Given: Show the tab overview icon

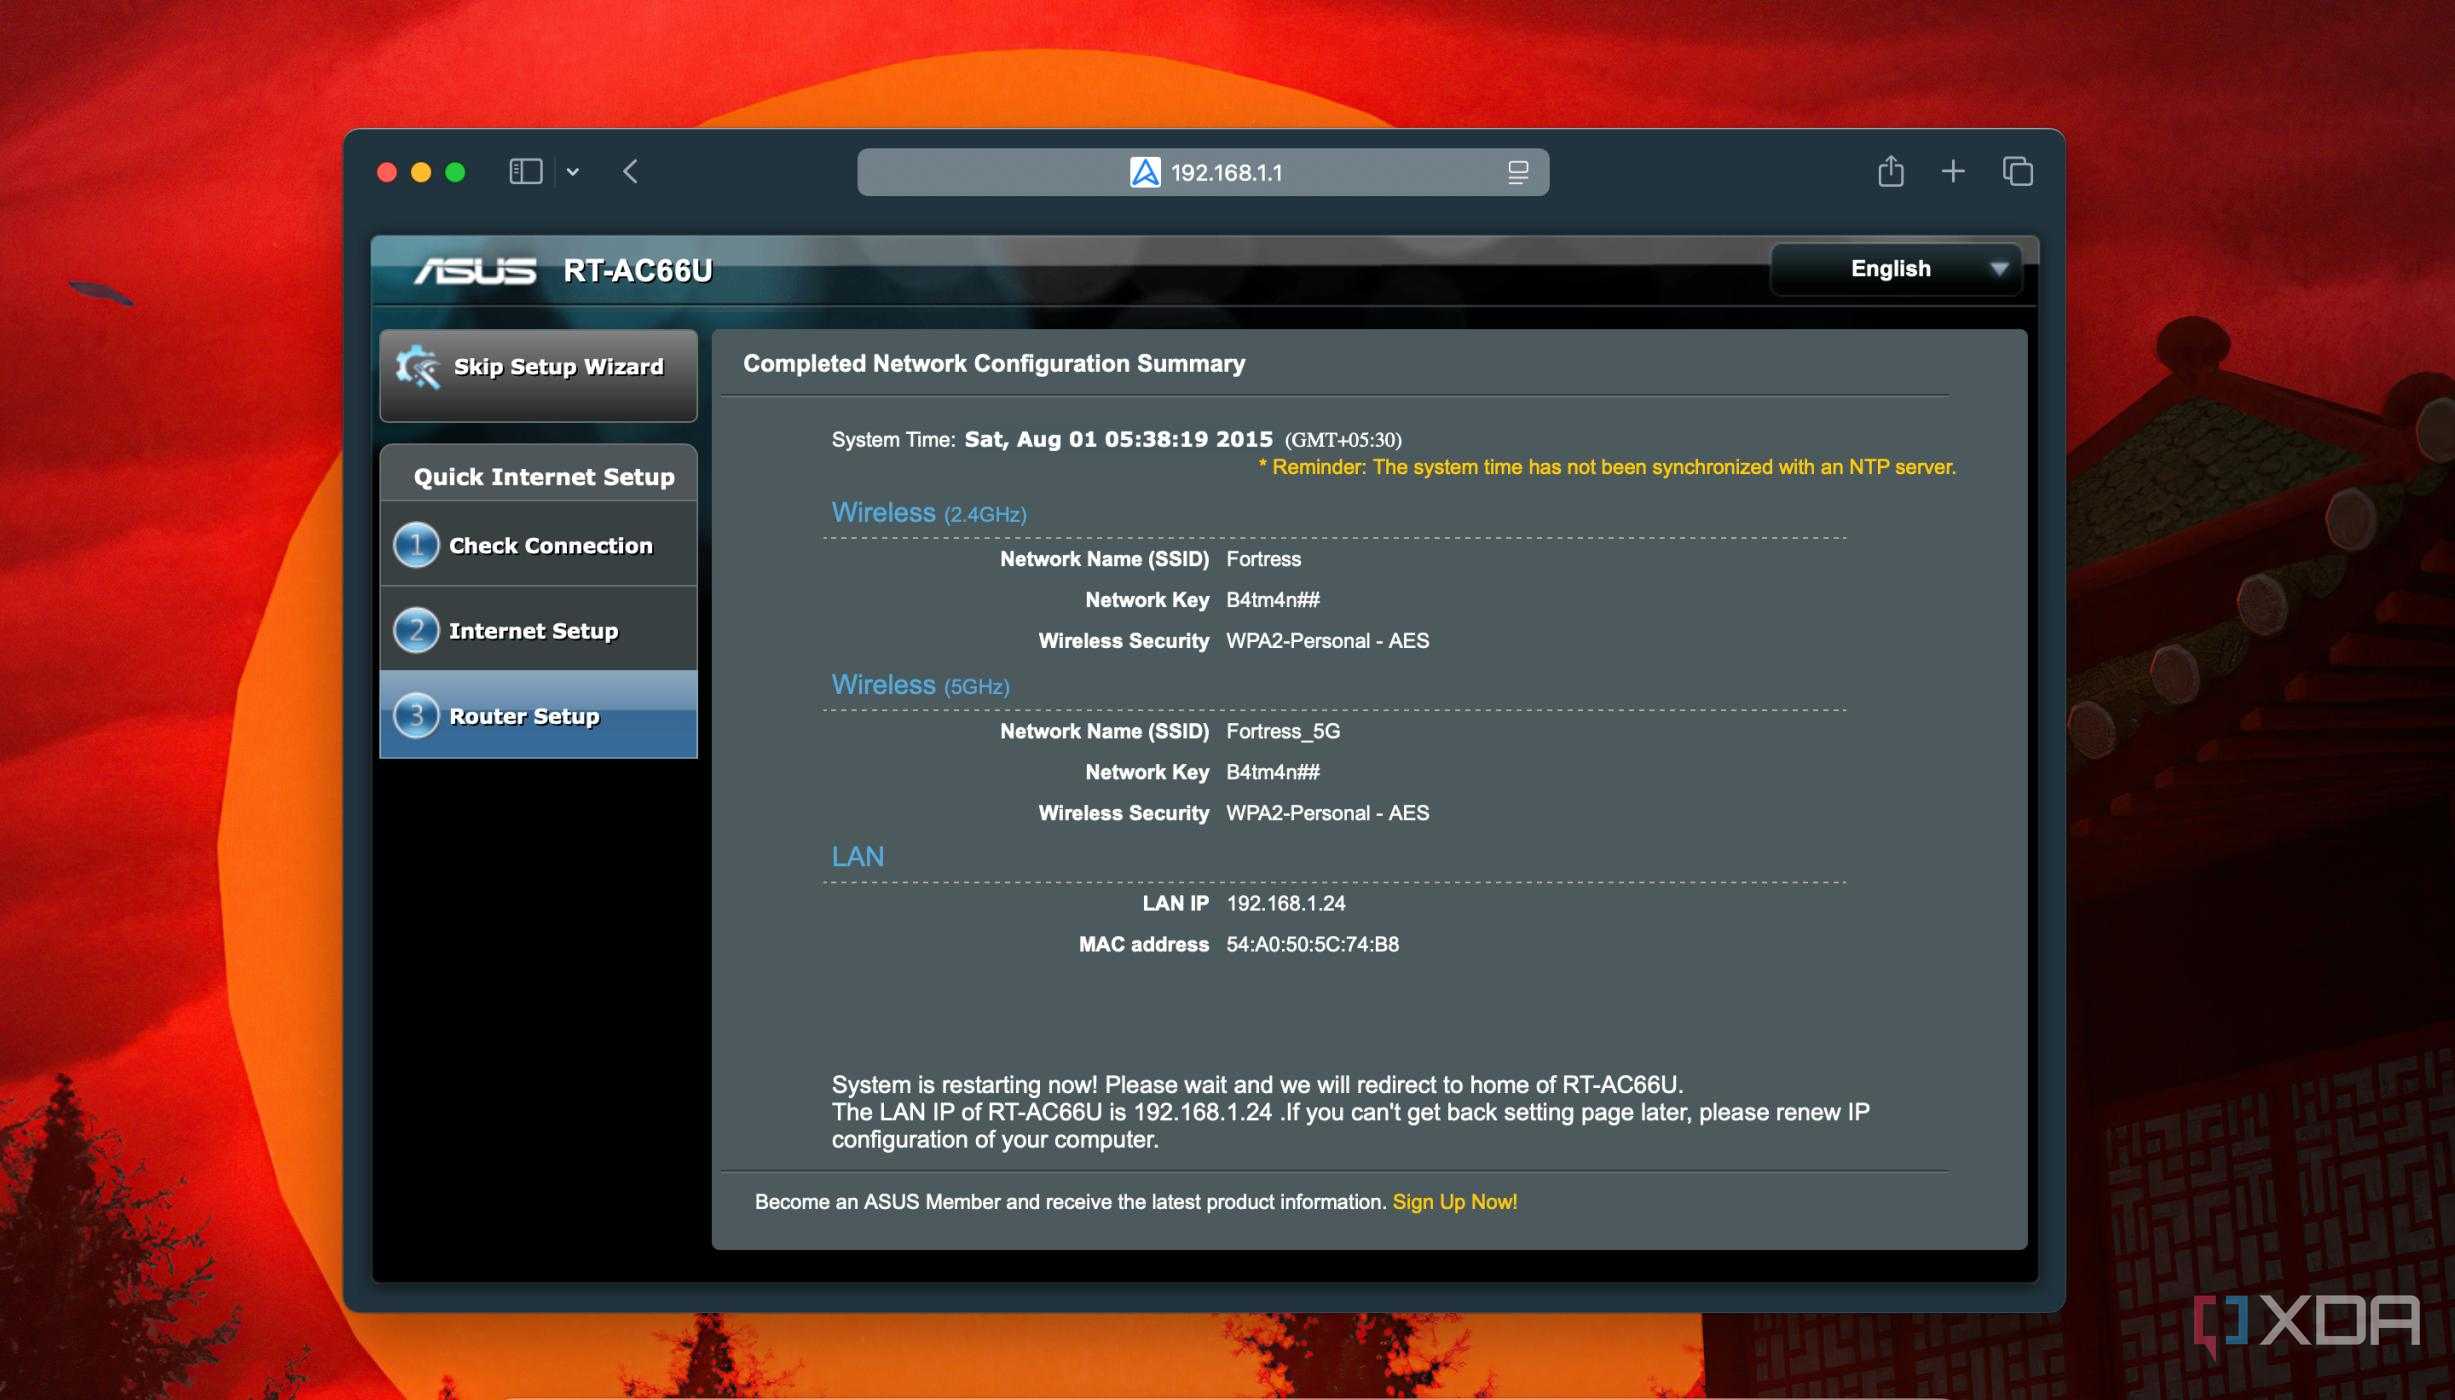Looking at the screenshot, I should (2018, 172).
